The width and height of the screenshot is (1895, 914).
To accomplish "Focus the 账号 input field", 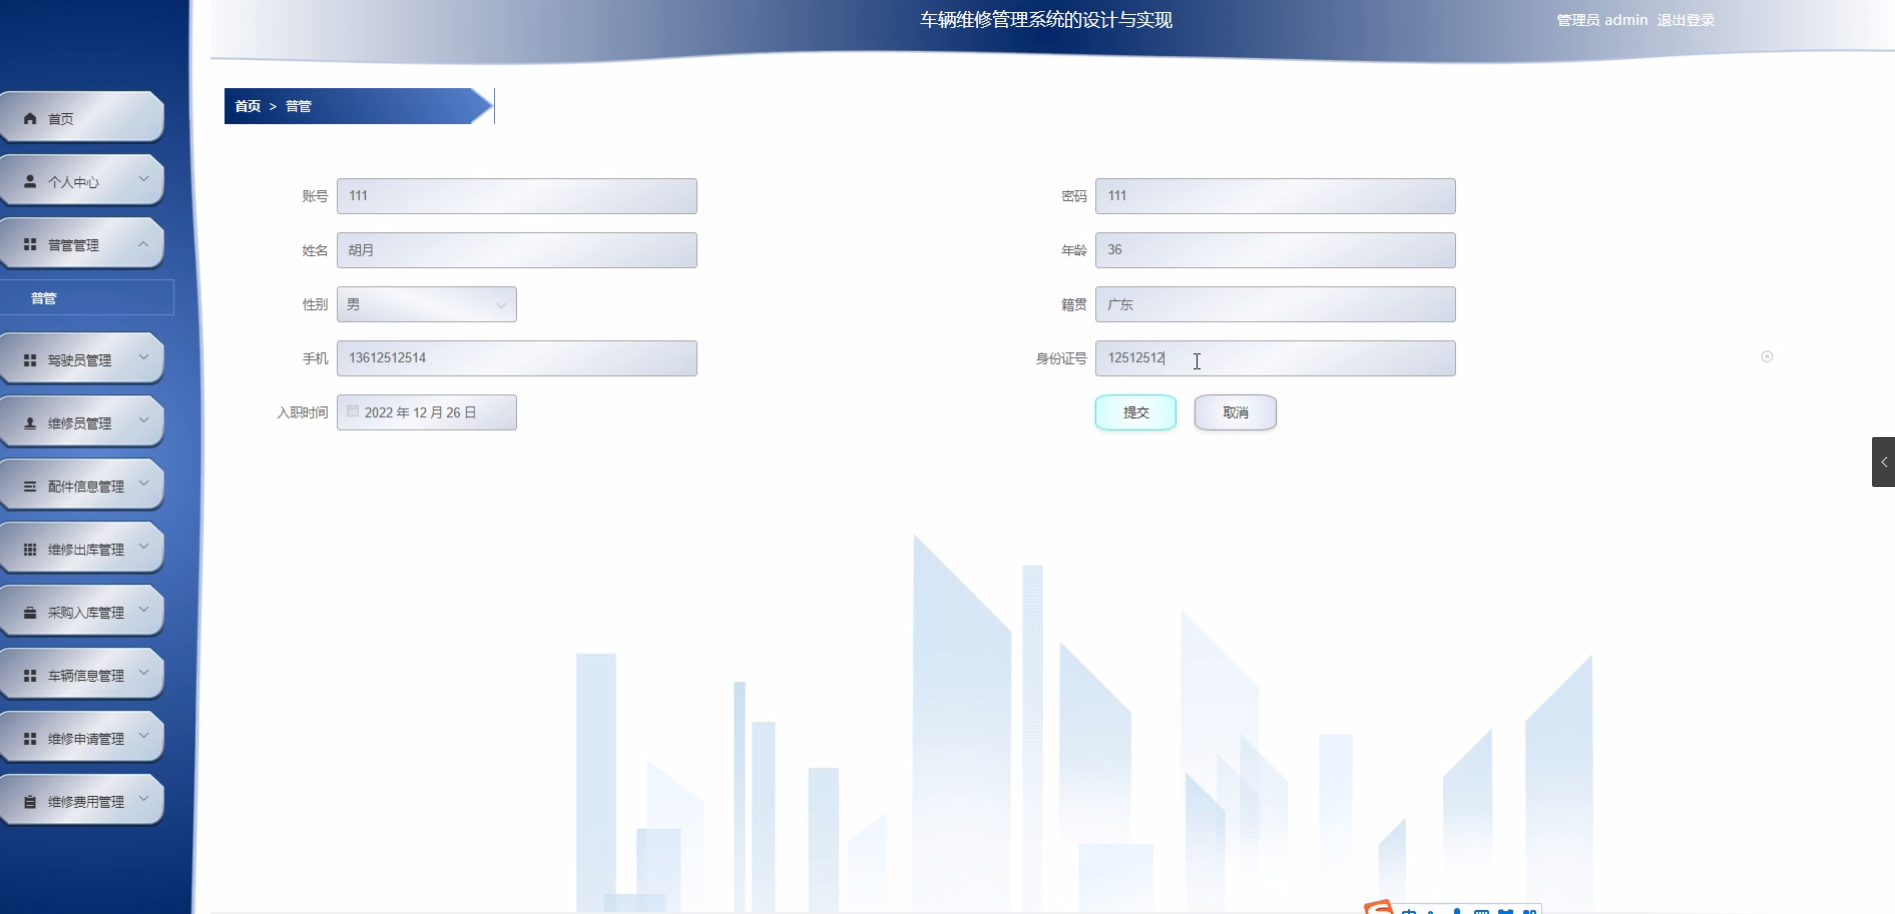I will (x=517, y=196).
